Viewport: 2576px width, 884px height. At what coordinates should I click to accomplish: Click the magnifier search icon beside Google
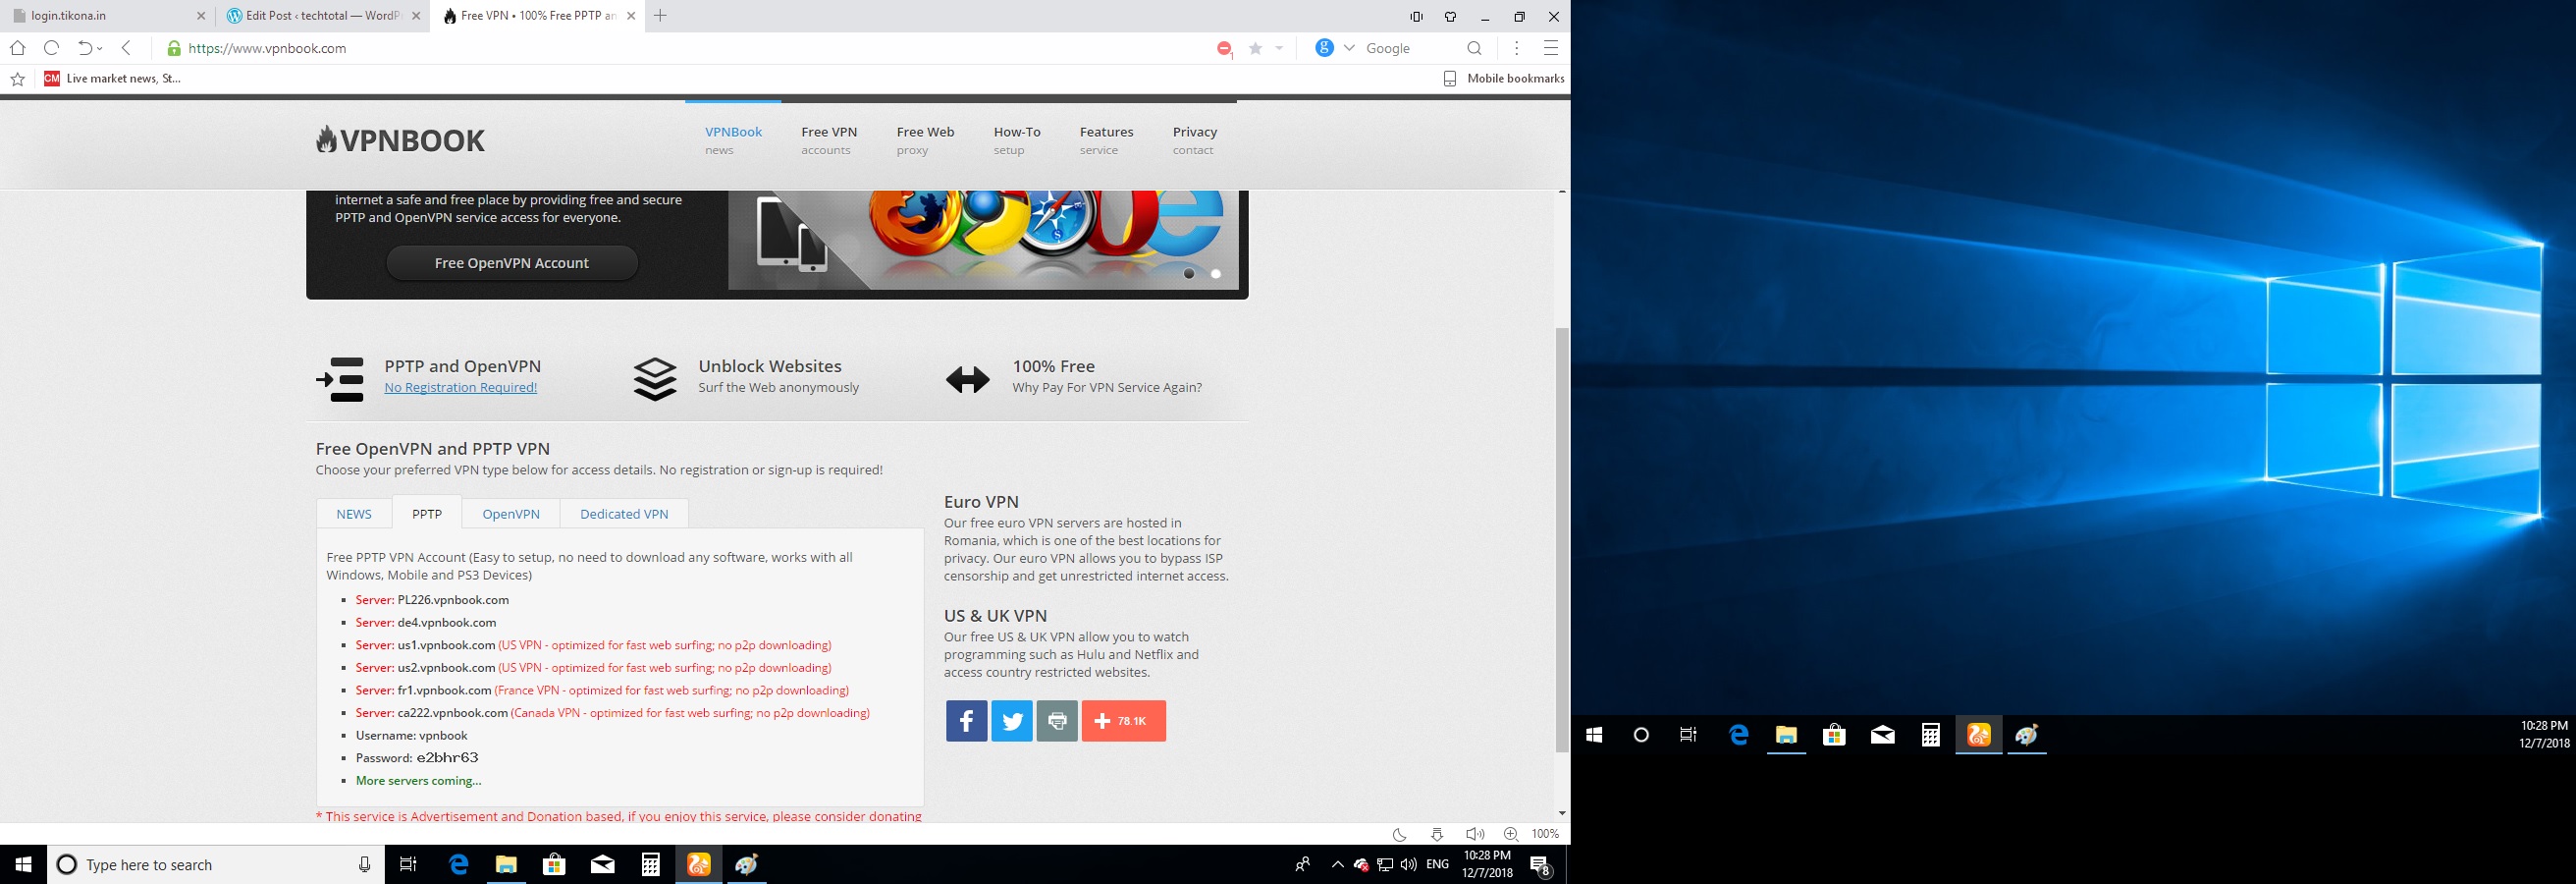pyautogui.click(x=1474, y=48)
